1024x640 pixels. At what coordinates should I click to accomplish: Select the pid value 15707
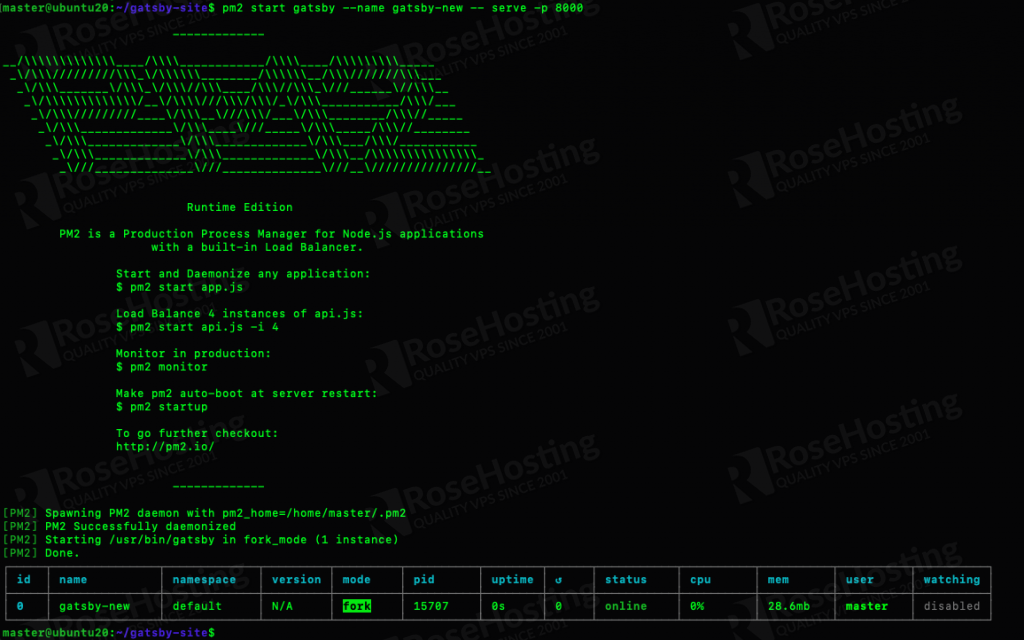(432, 606)
